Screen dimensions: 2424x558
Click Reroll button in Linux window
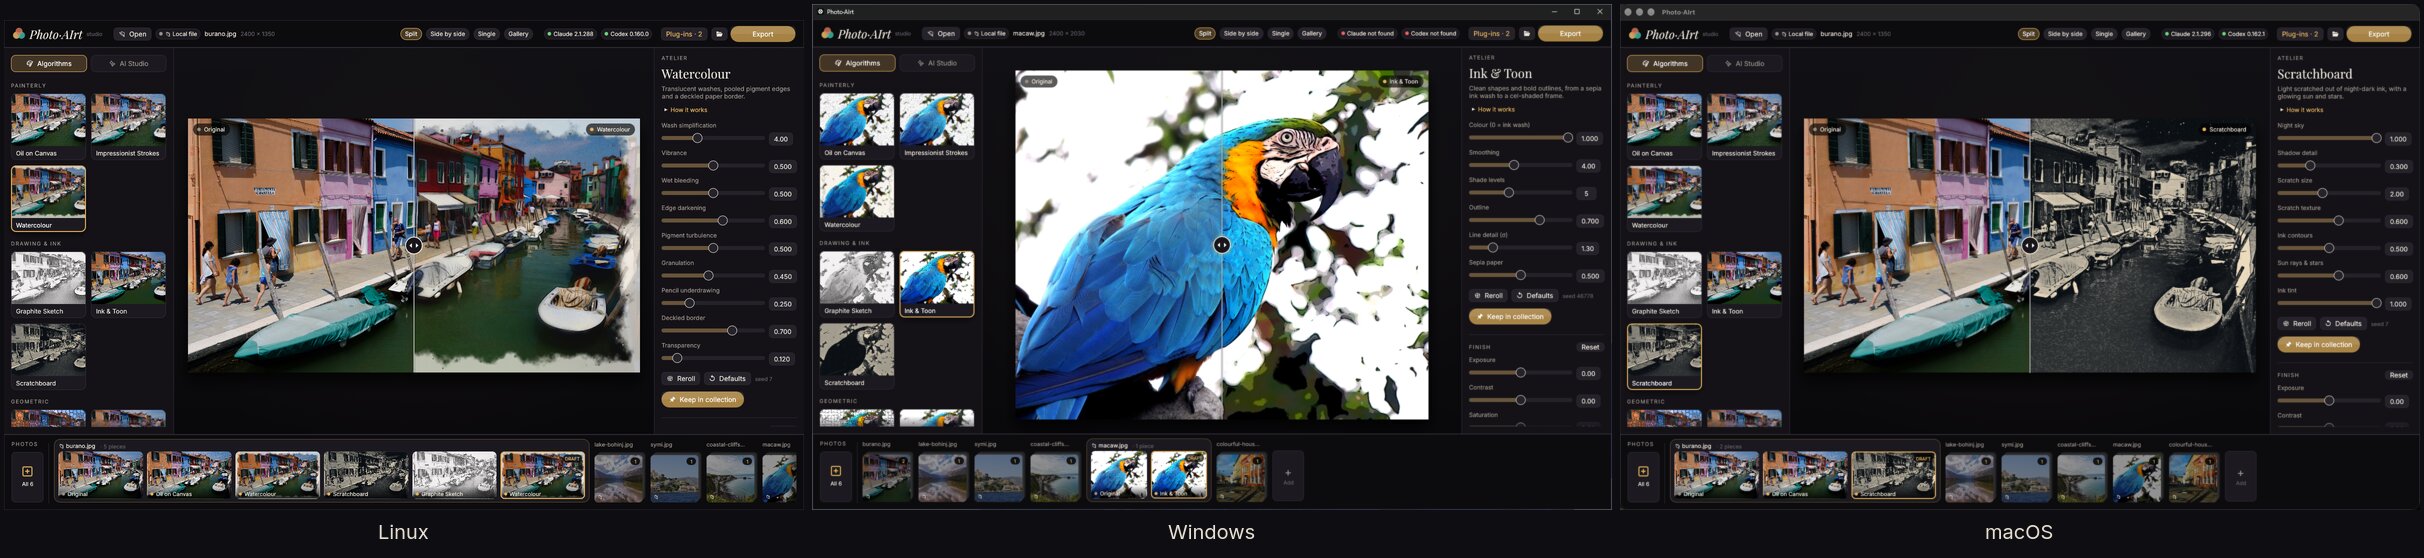[681, 379]
